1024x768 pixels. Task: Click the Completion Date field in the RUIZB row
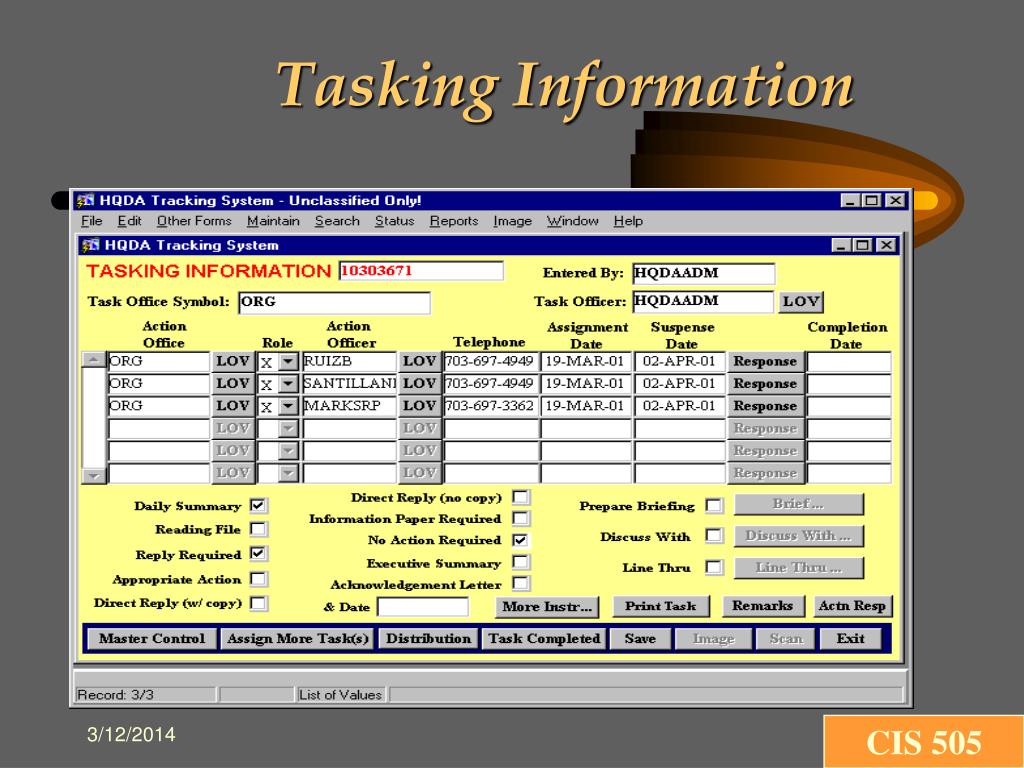click(x=849, y=362)
